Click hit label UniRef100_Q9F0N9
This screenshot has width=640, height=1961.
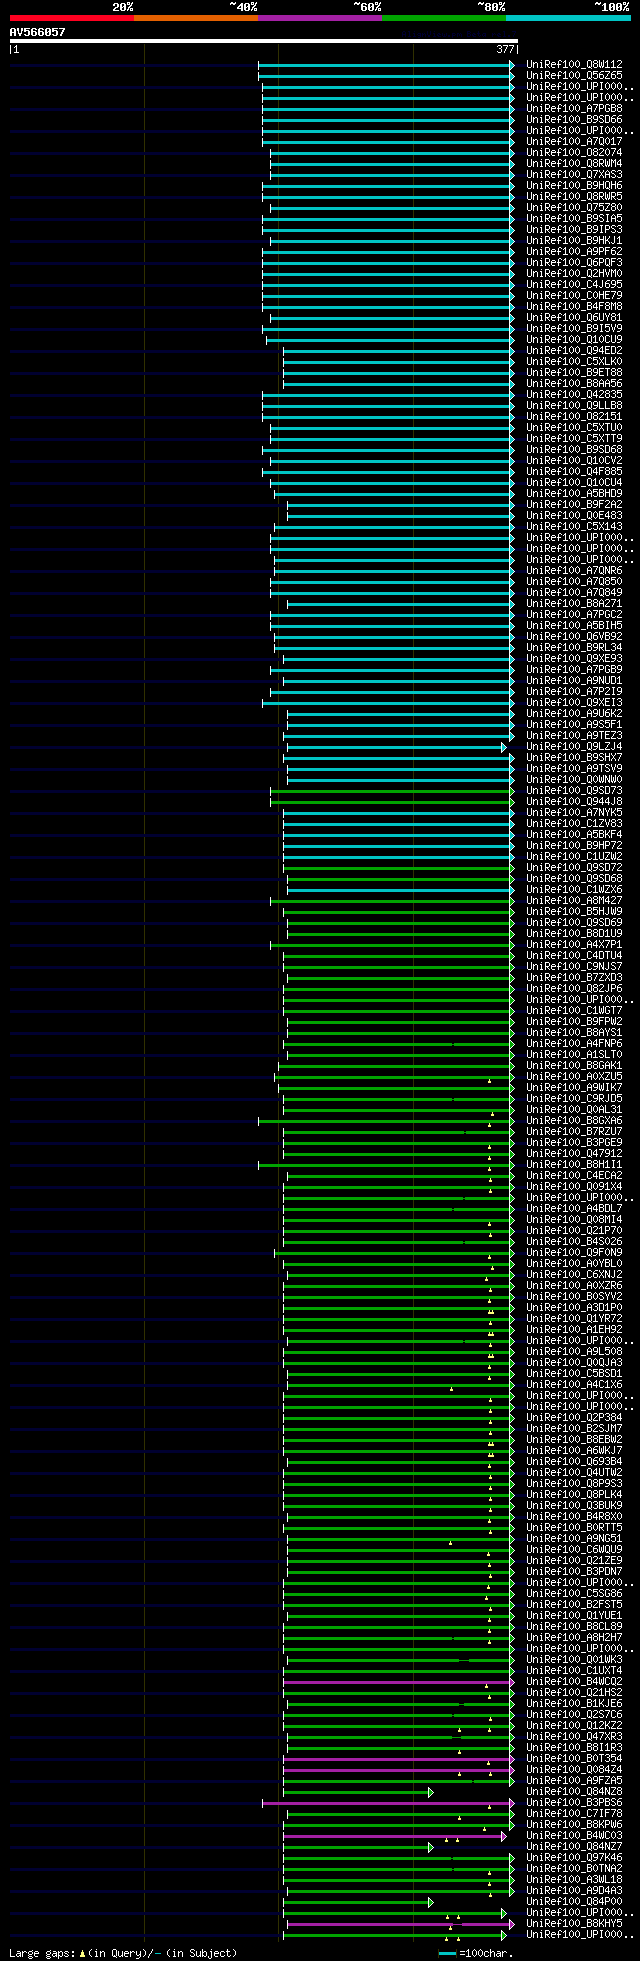point(574,1253)
